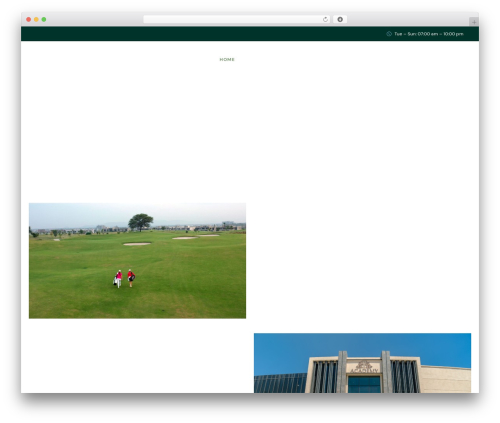Open a new tab with the plus button
Screen dimensions: 500x423
pos(474,22)
